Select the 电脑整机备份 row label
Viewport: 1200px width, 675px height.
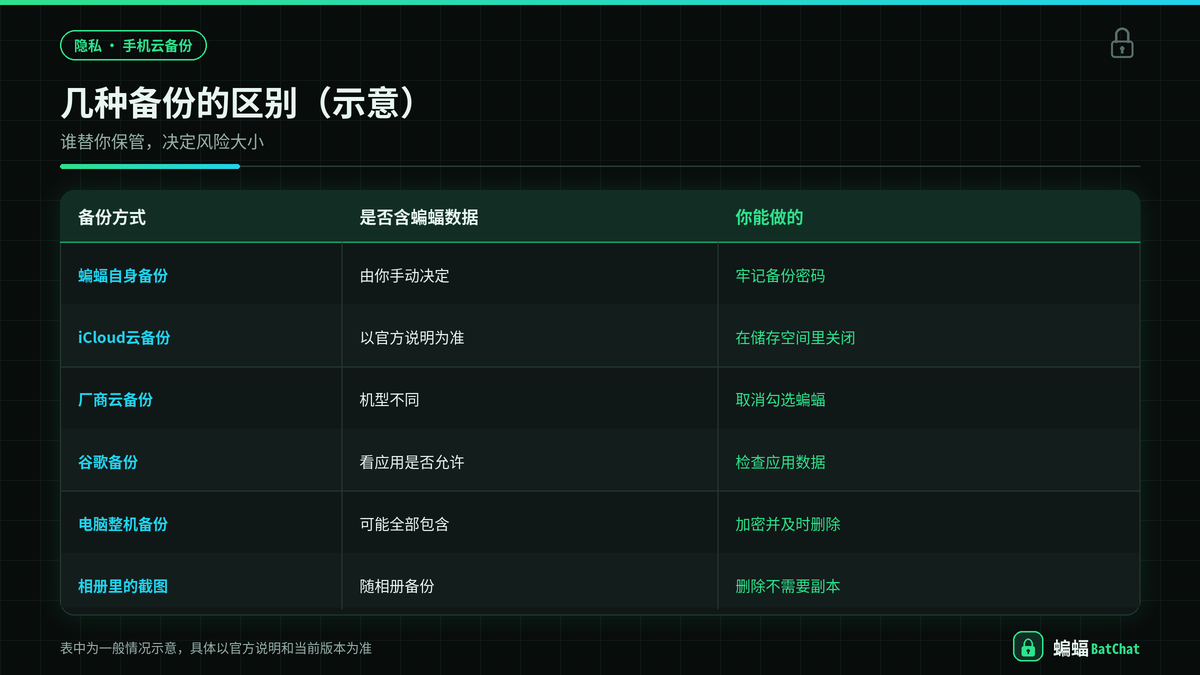tap(123, 524)
